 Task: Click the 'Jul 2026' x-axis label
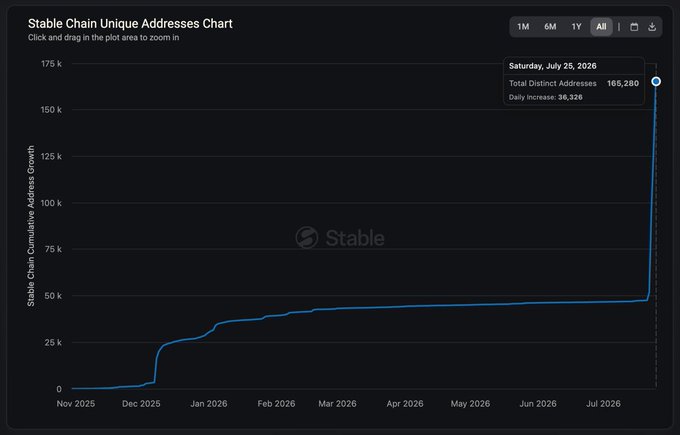[603, 404]
